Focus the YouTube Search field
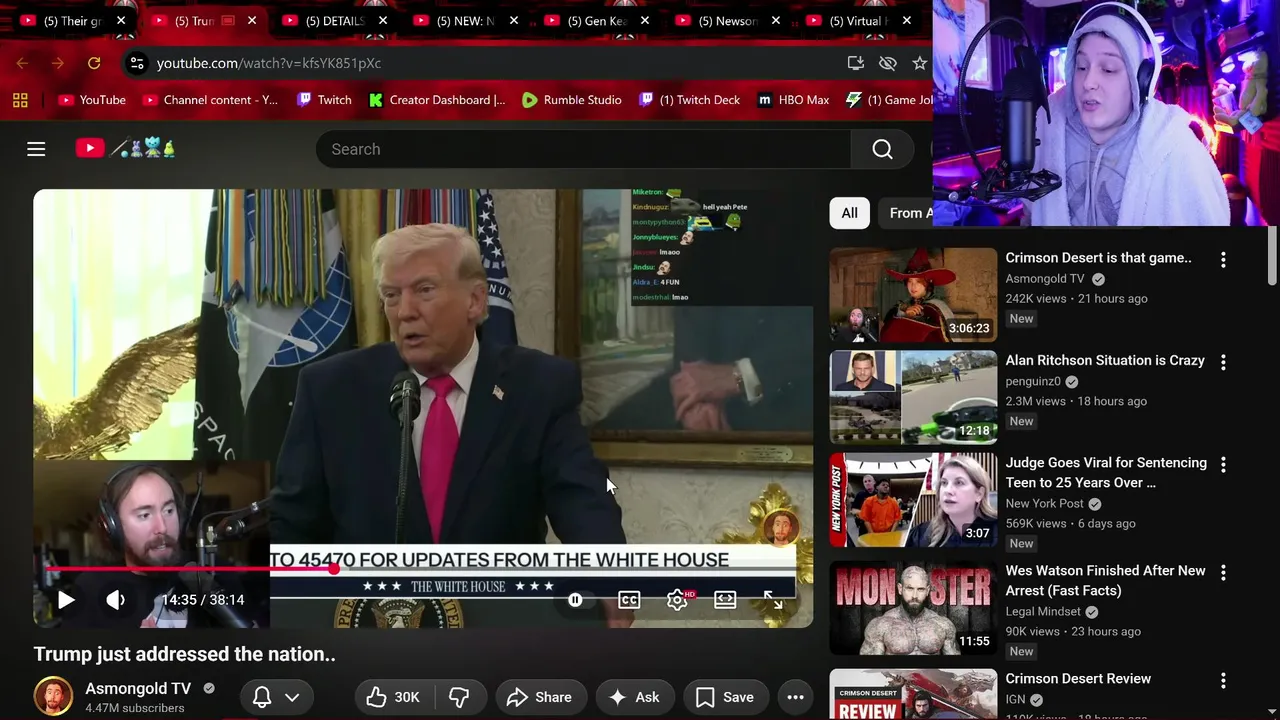 coord(584,149)
